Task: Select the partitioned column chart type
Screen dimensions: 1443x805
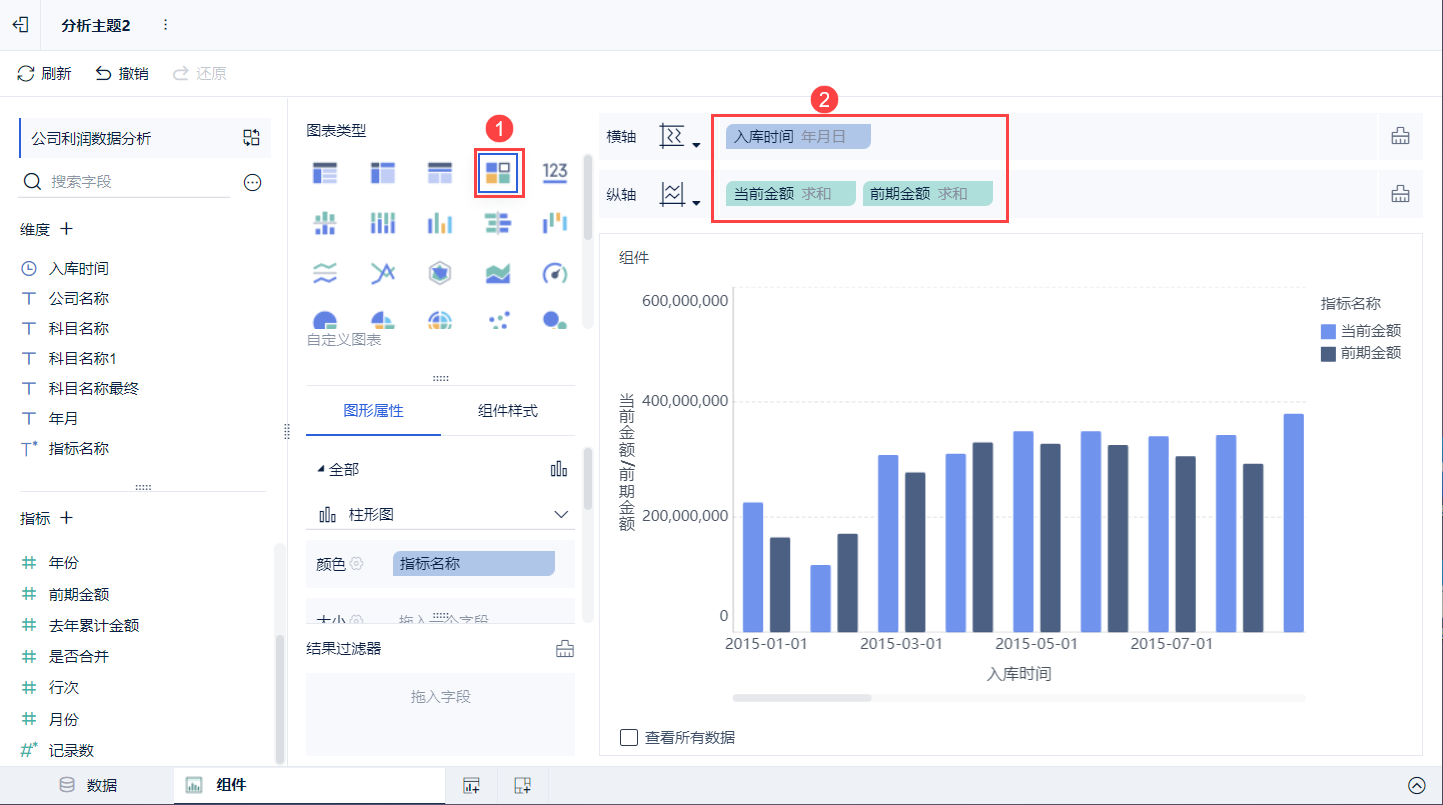Action: coord(325,223)
